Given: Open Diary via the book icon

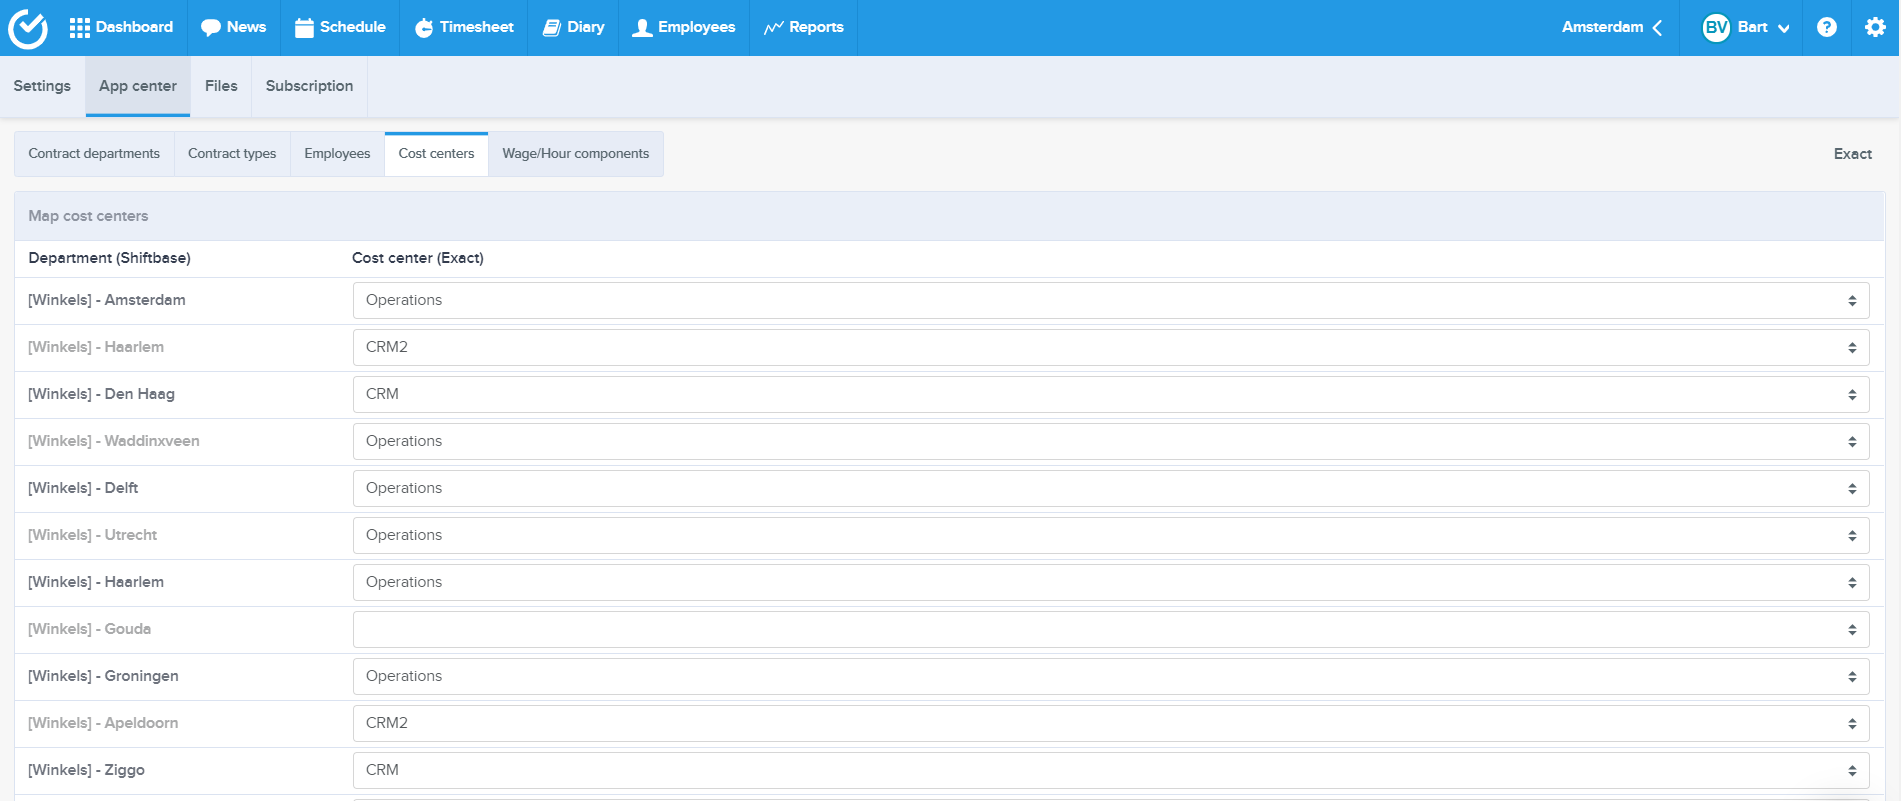Looking at the screenshot, I should pyautogui.click(x=551, y=28).
